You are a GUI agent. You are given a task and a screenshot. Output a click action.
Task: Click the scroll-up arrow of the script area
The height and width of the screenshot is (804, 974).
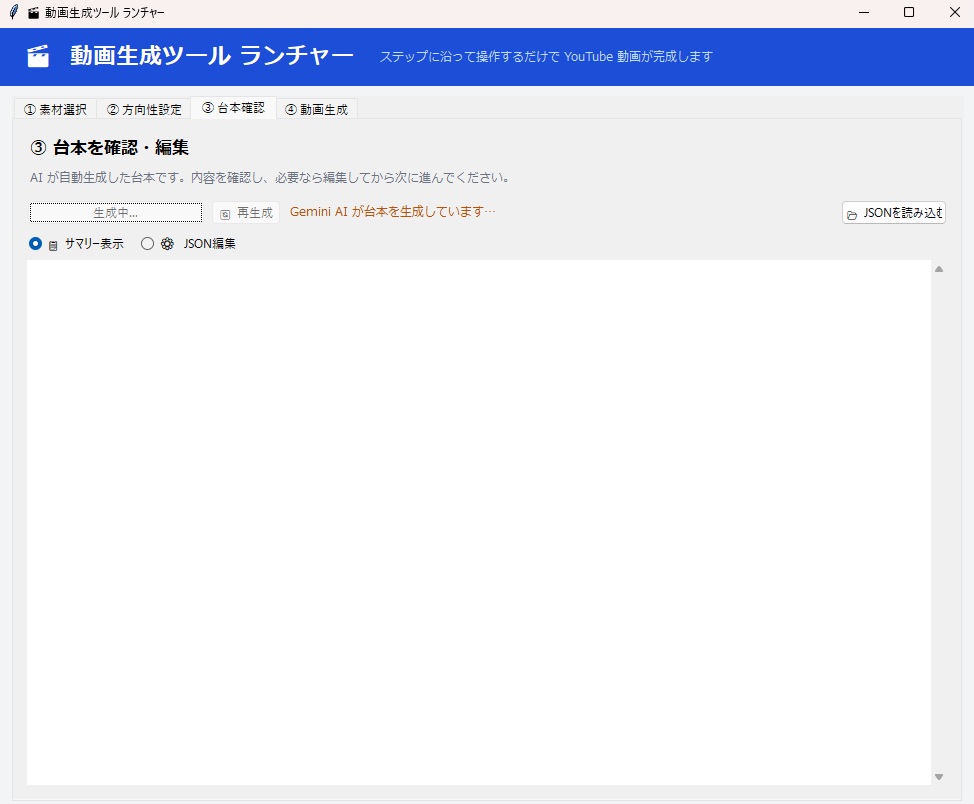pyautogui.click(x=939, y=269)
